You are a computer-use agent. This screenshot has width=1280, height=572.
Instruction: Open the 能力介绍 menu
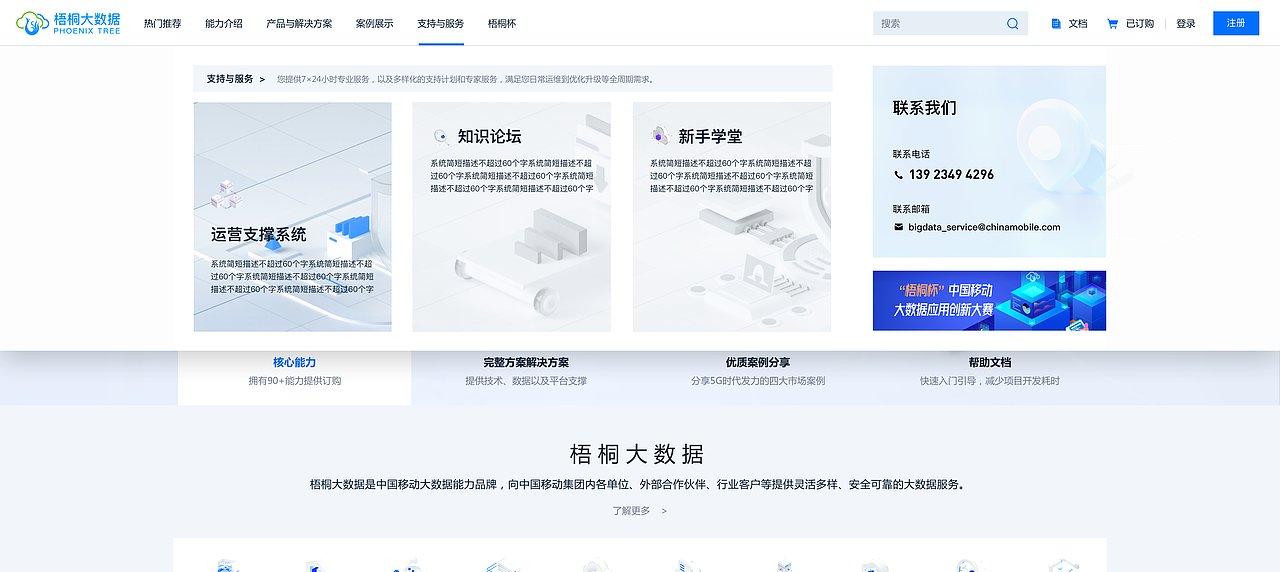pyautogui.click(x=224, y=24)
